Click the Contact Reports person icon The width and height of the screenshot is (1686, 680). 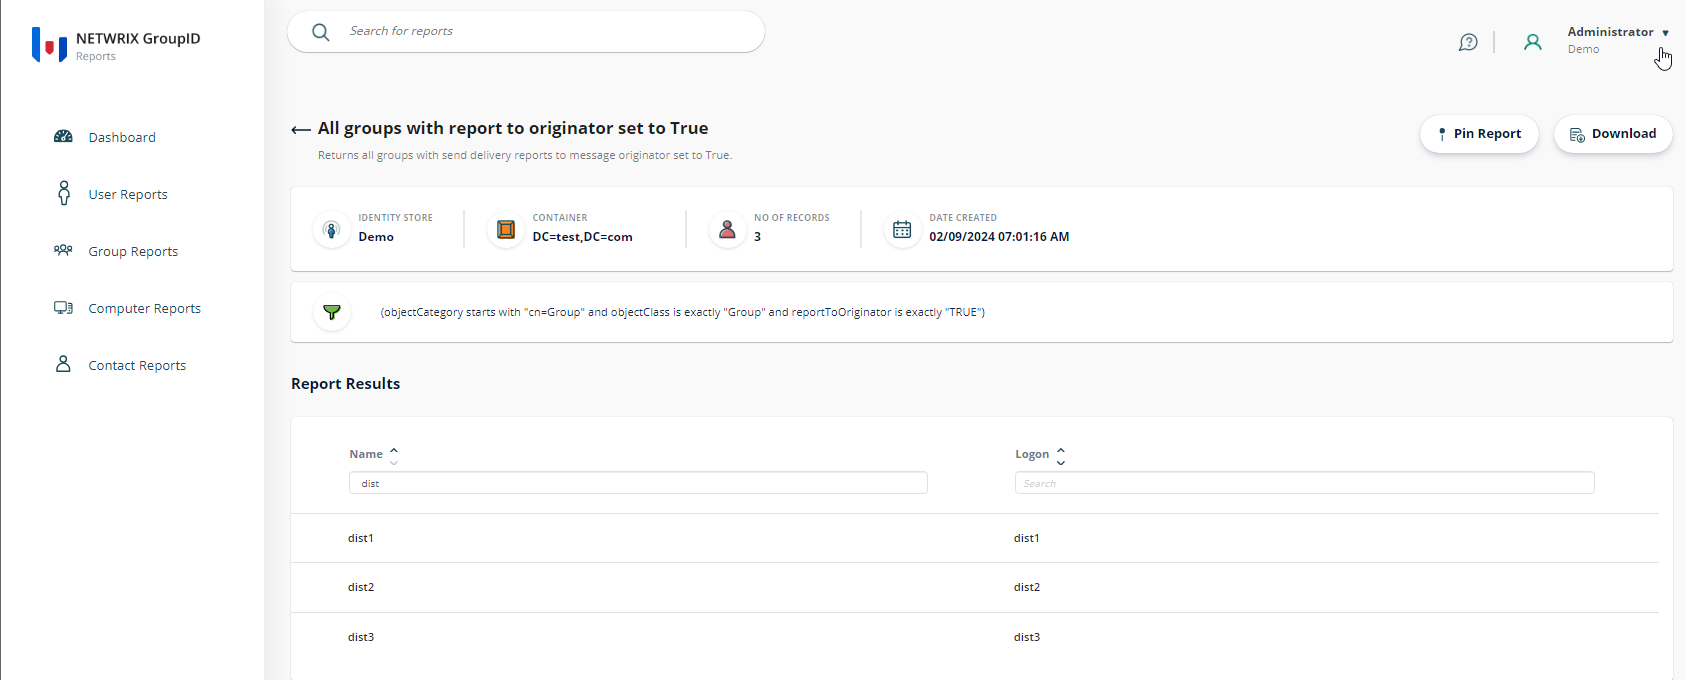pyautogui.click(x=63, y=364)
